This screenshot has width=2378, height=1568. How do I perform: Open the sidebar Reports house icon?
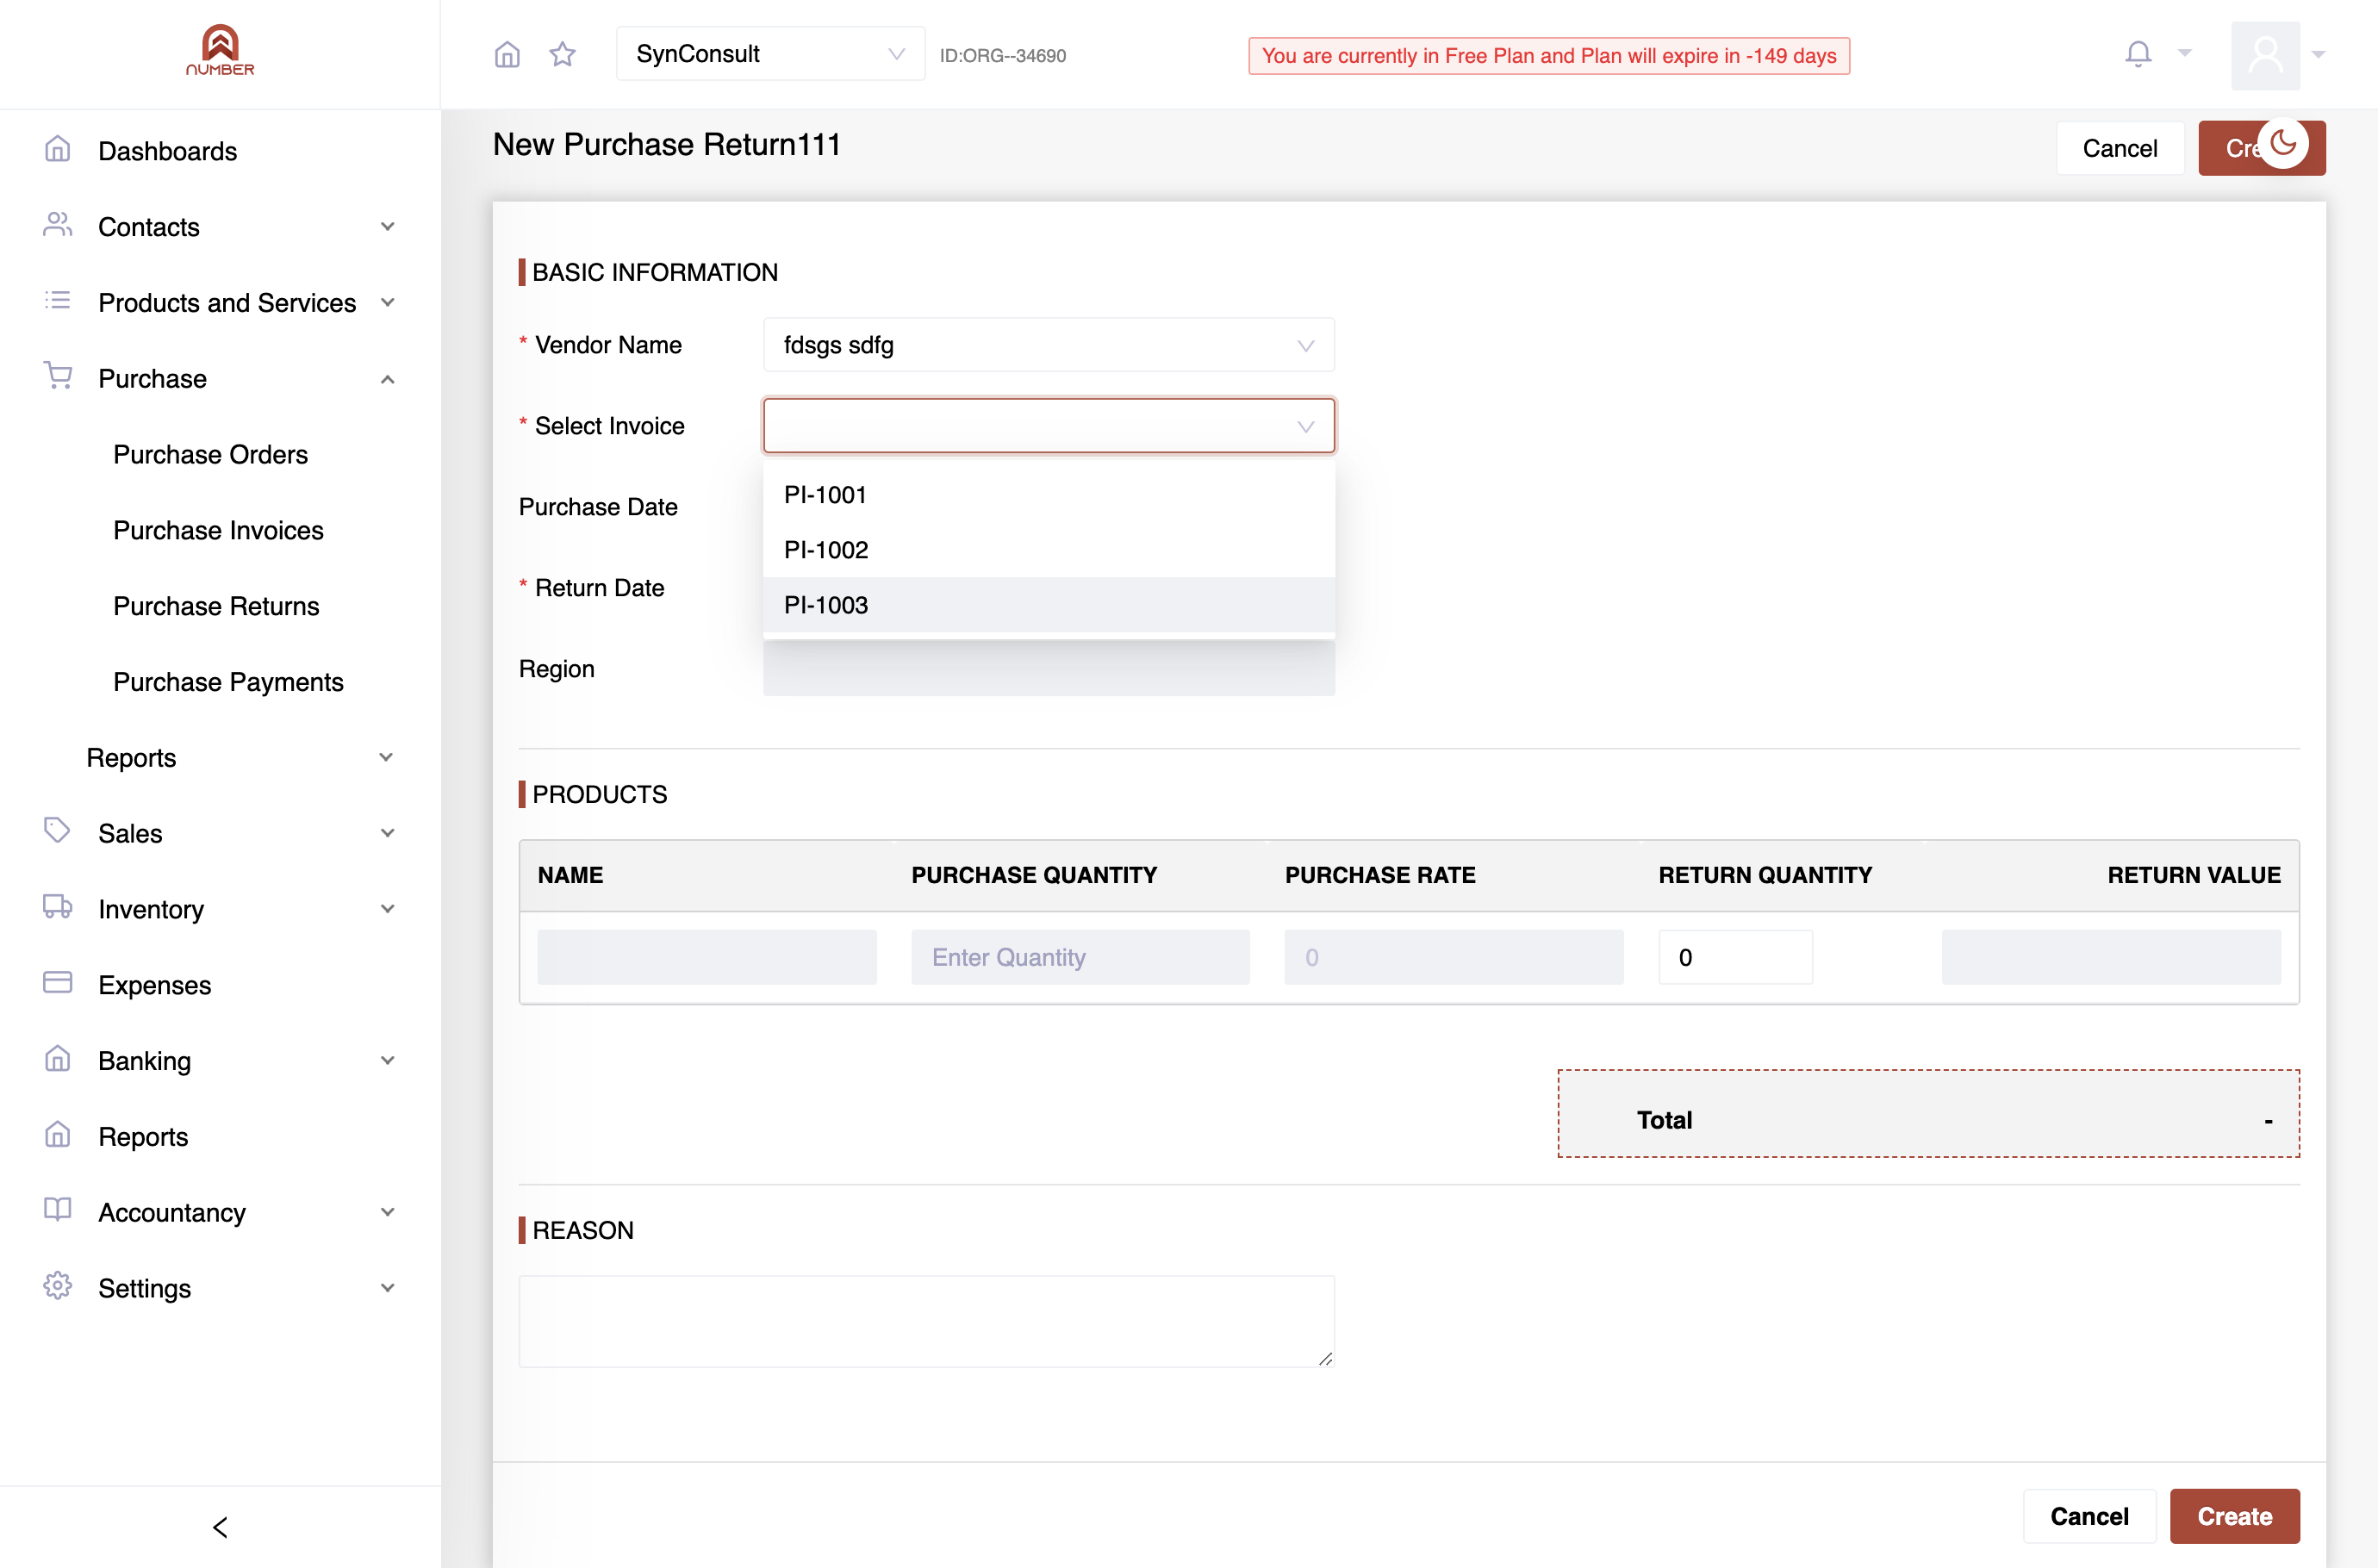point(58,1135)
